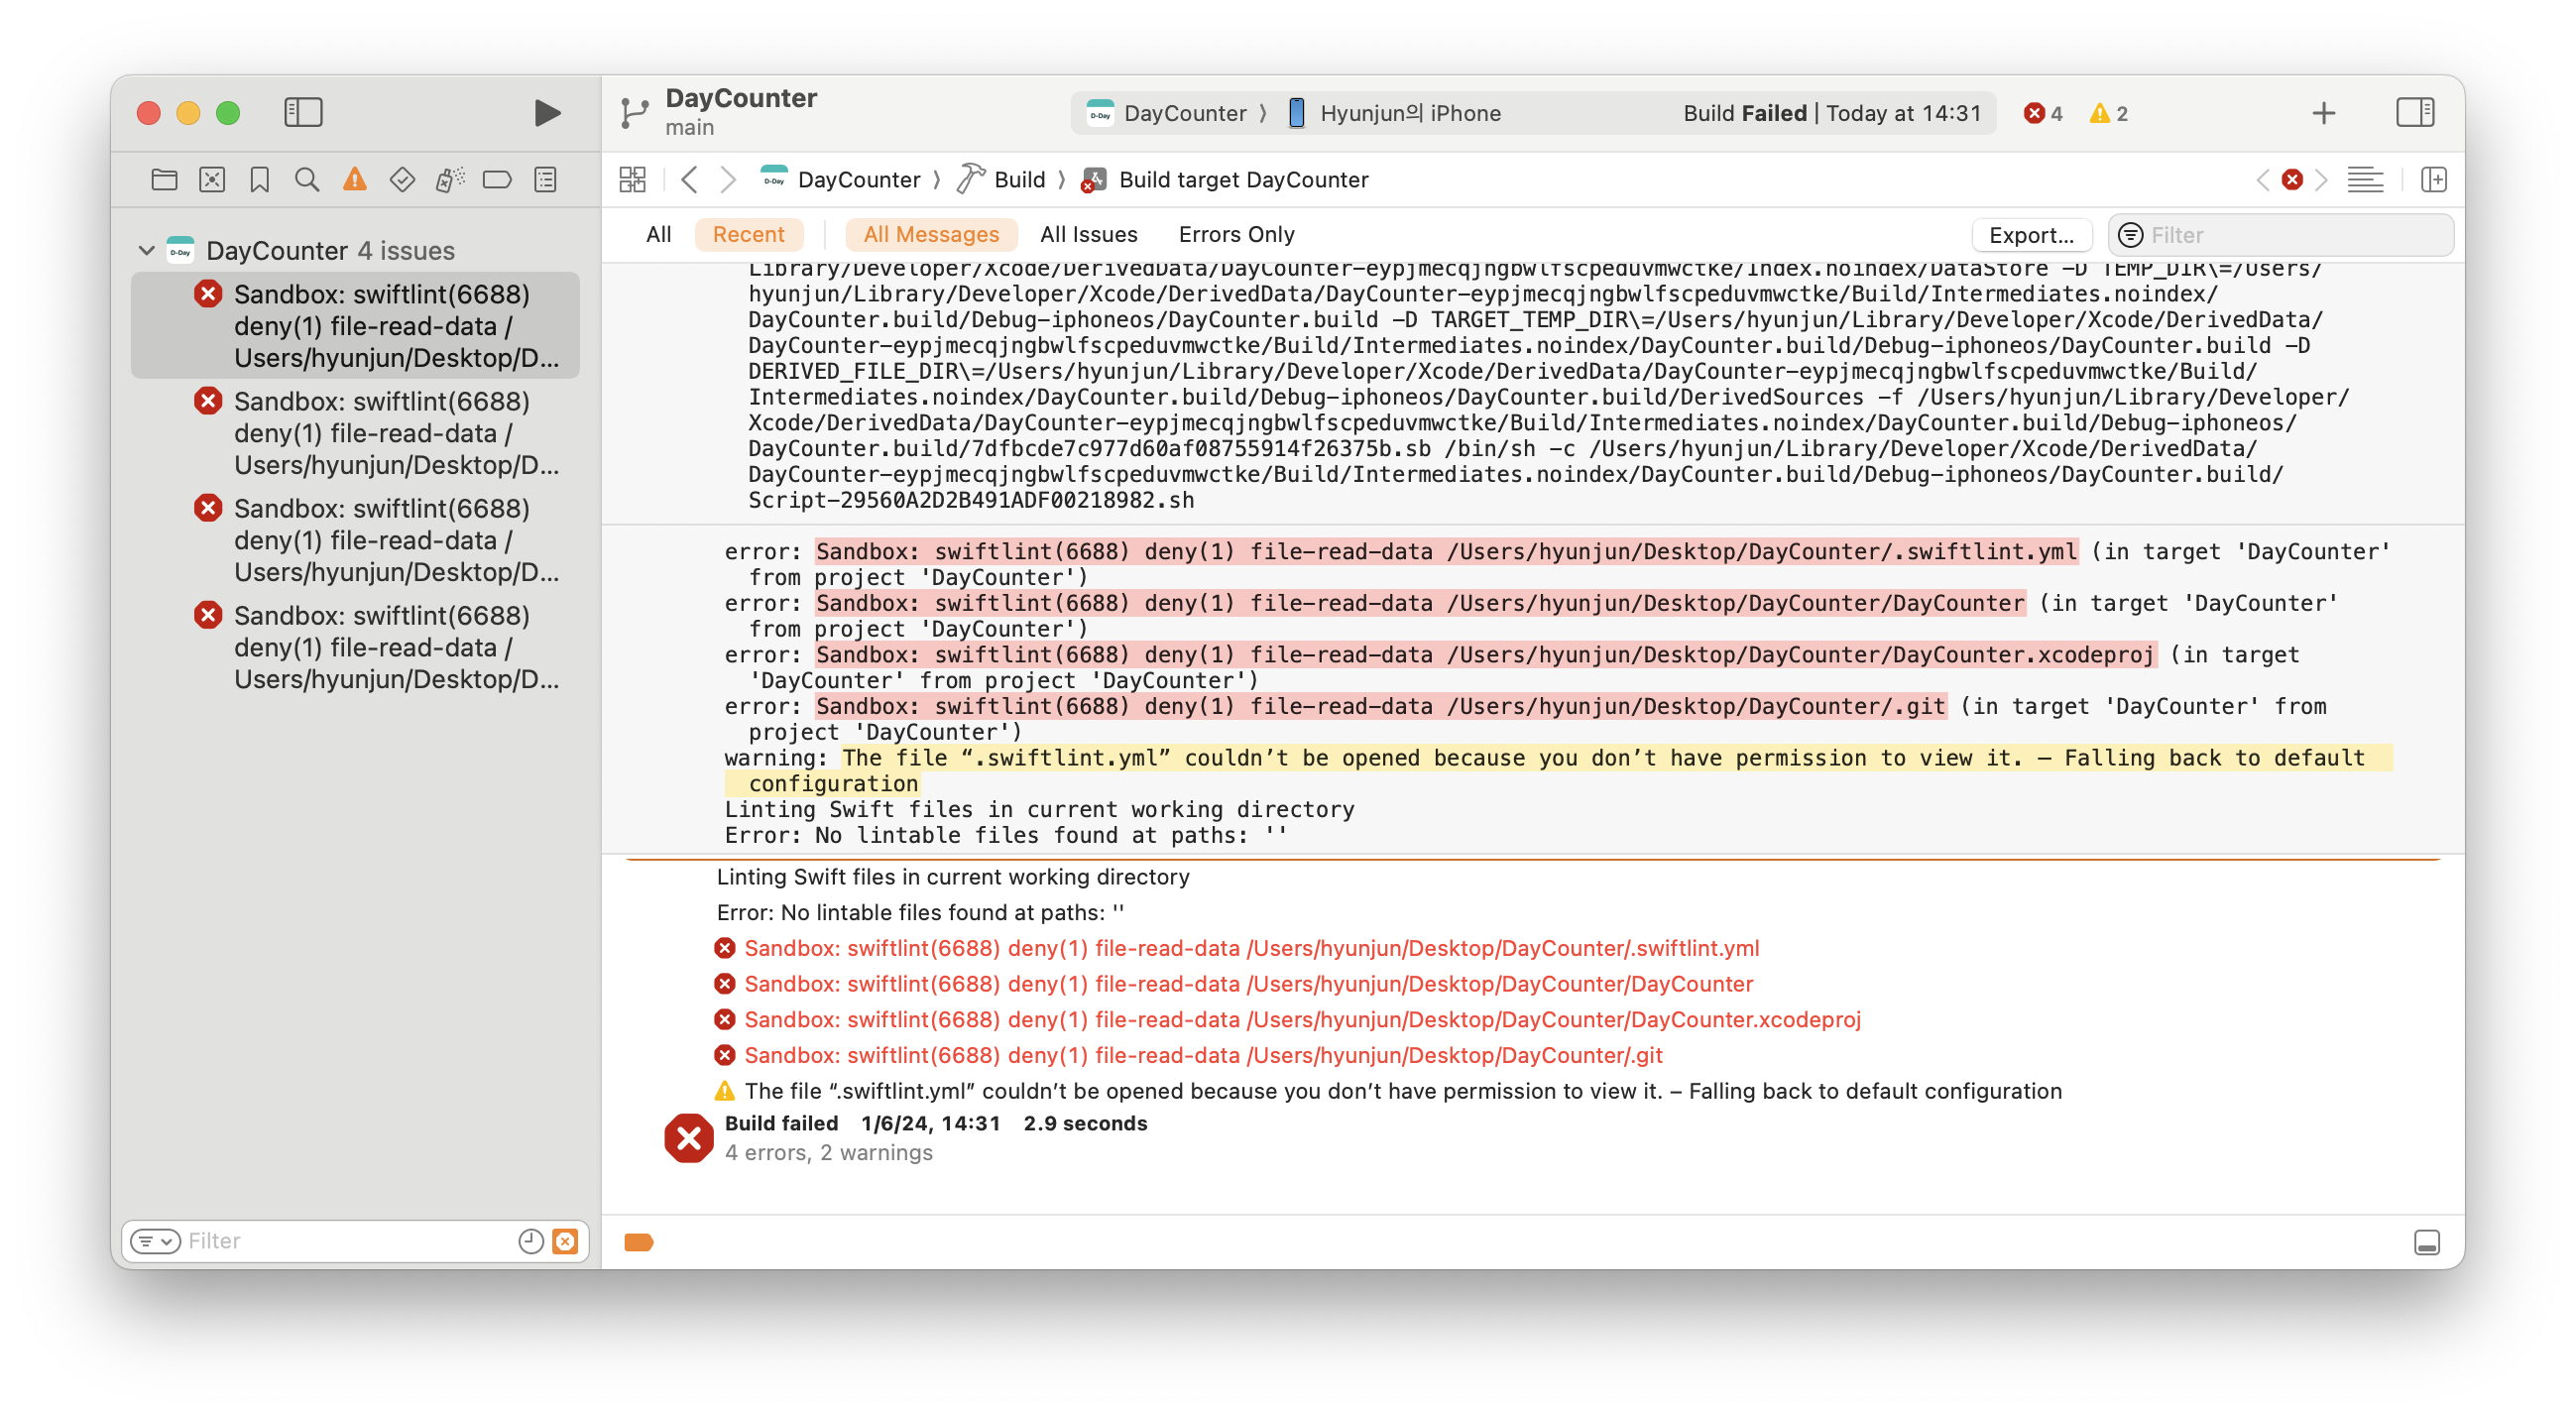Toggle the bottom debug area button
Image resolution: width=2576 pixels, height=1416 pixels.
(2426, 1242)
